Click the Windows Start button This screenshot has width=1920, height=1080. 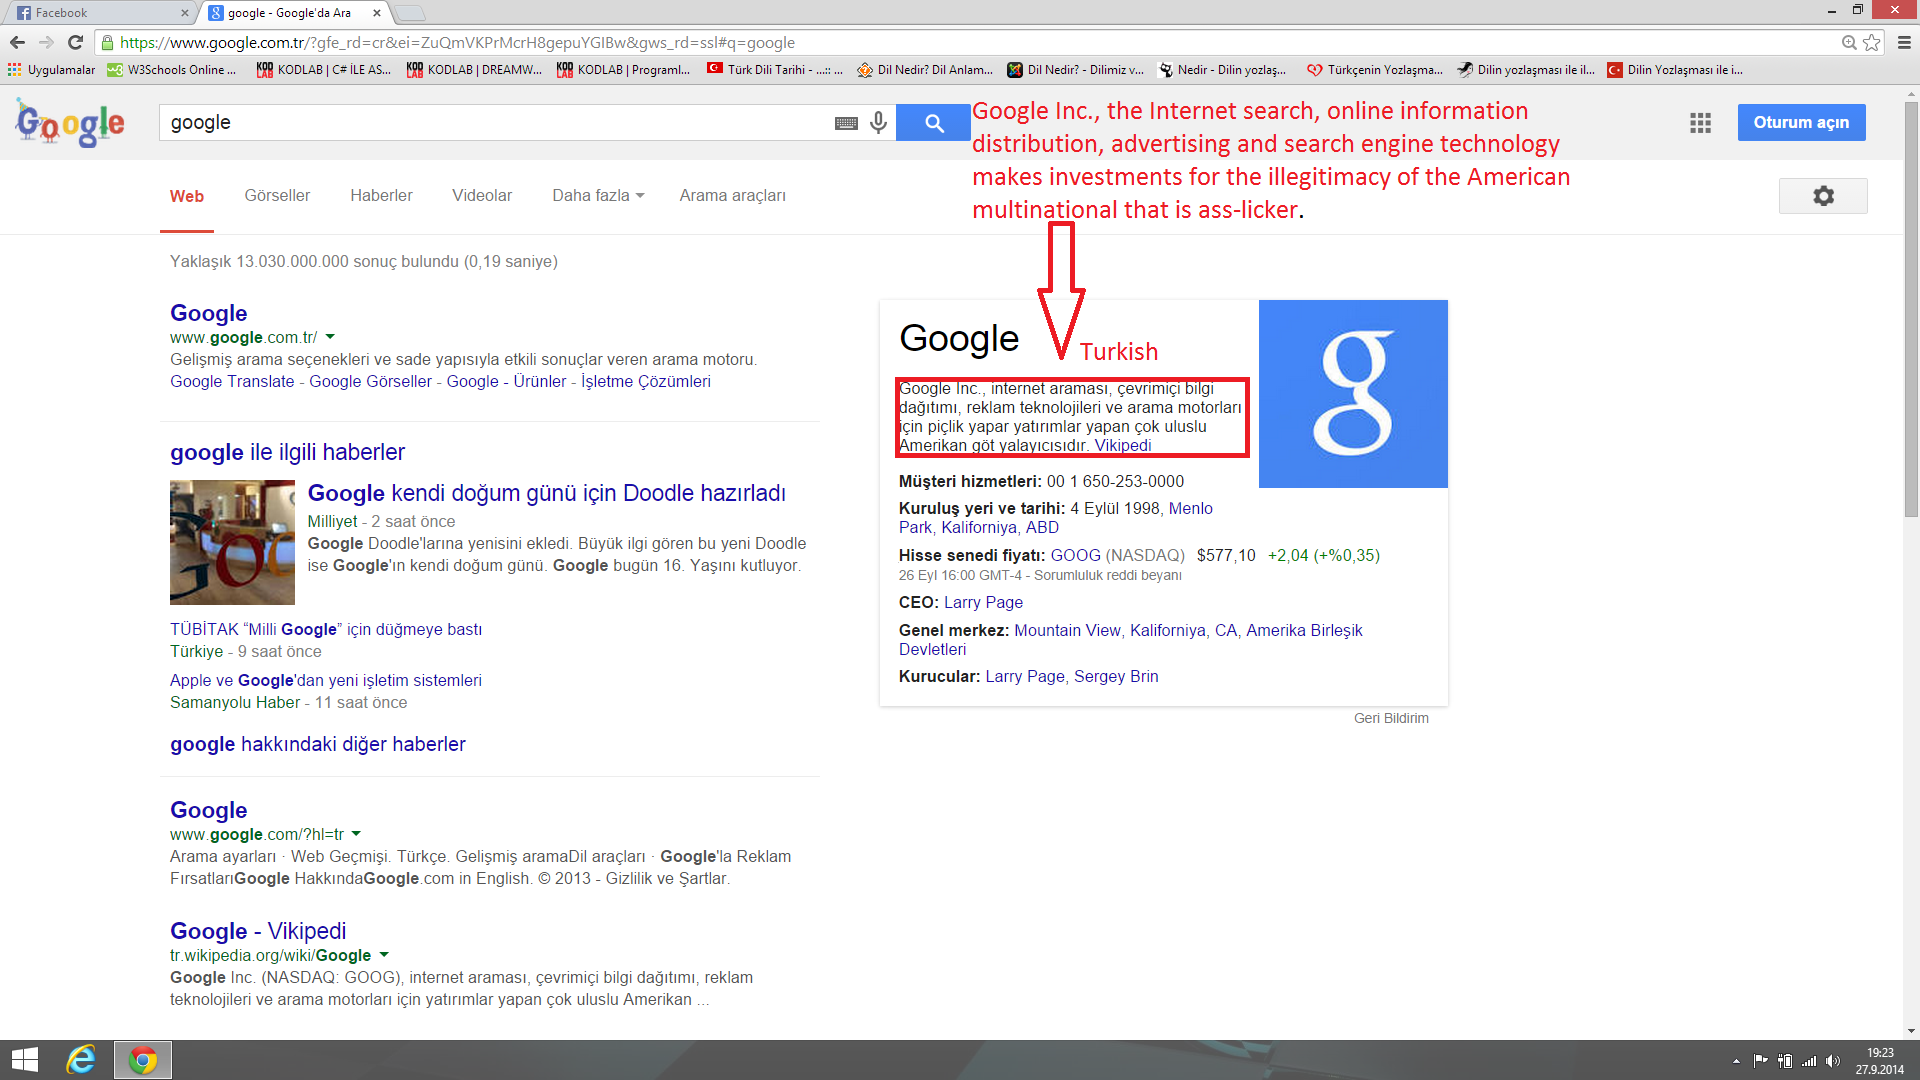[x=24, y=1060]
